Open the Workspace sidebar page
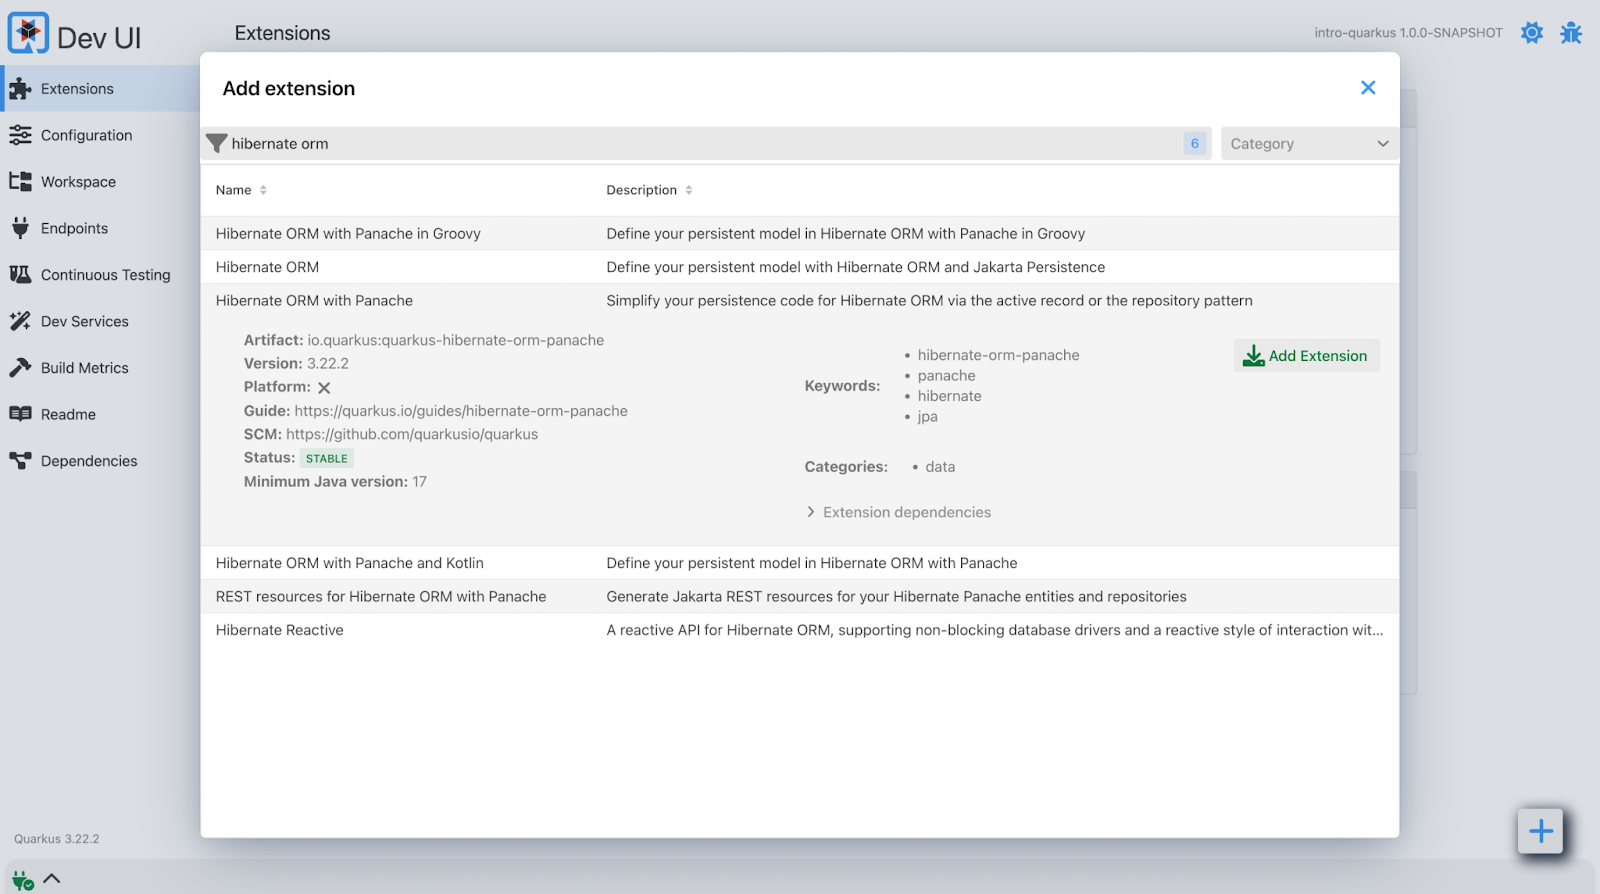1600x894 pixels. coord(100,182)
